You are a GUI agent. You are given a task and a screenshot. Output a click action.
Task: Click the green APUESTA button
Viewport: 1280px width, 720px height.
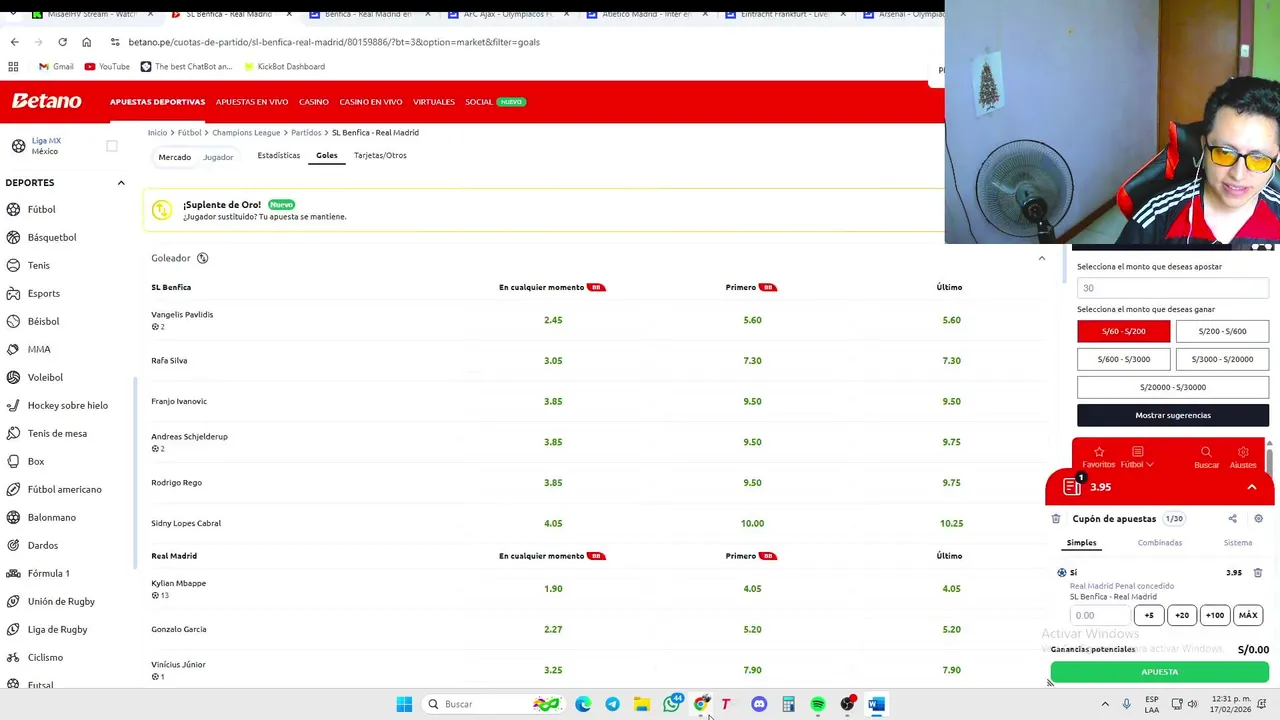[1159, 672]
